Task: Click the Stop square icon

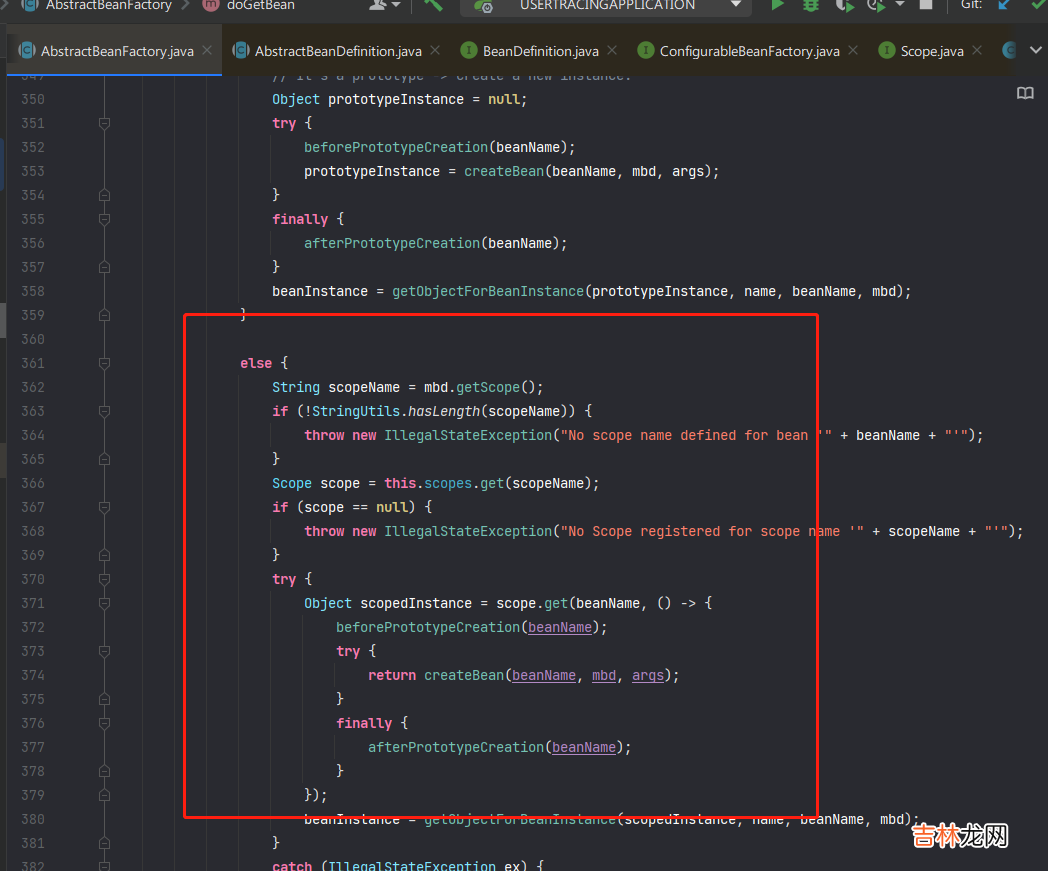Action: pos(926,5)
